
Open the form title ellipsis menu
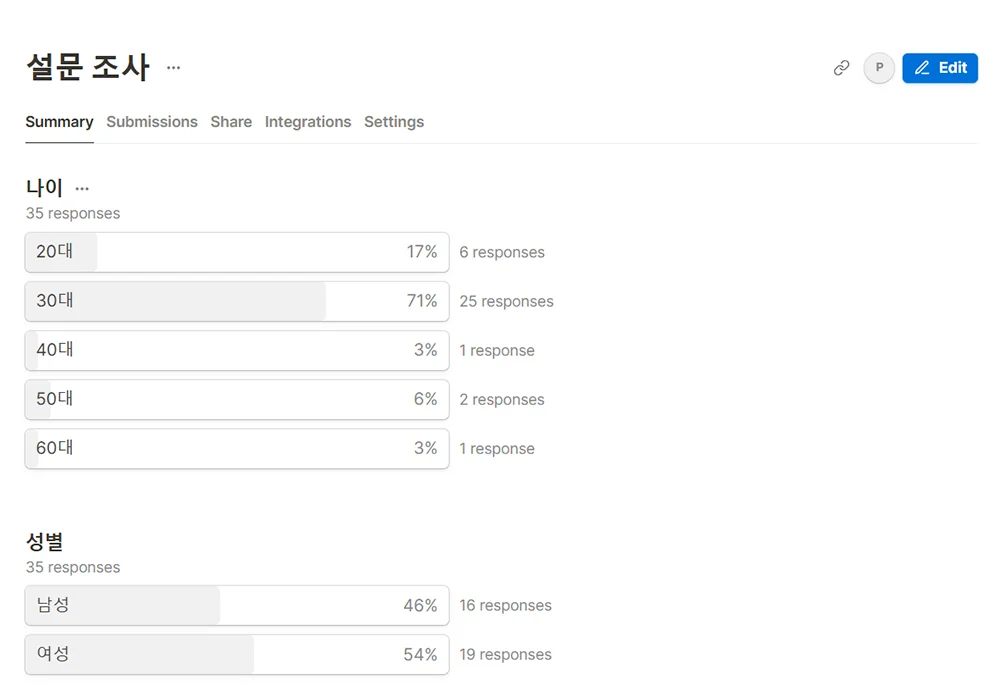tap(174, 68)
